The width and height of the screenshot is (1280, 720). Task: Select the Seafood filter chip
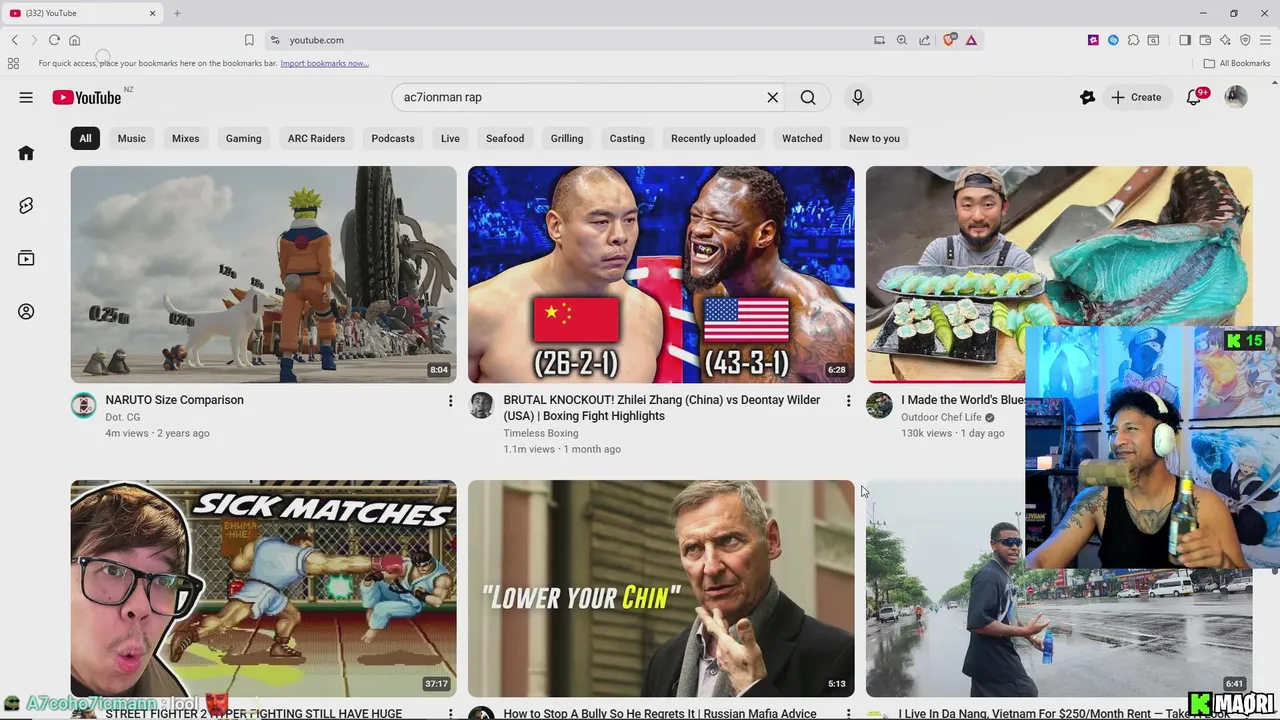(x=505, y=139)
